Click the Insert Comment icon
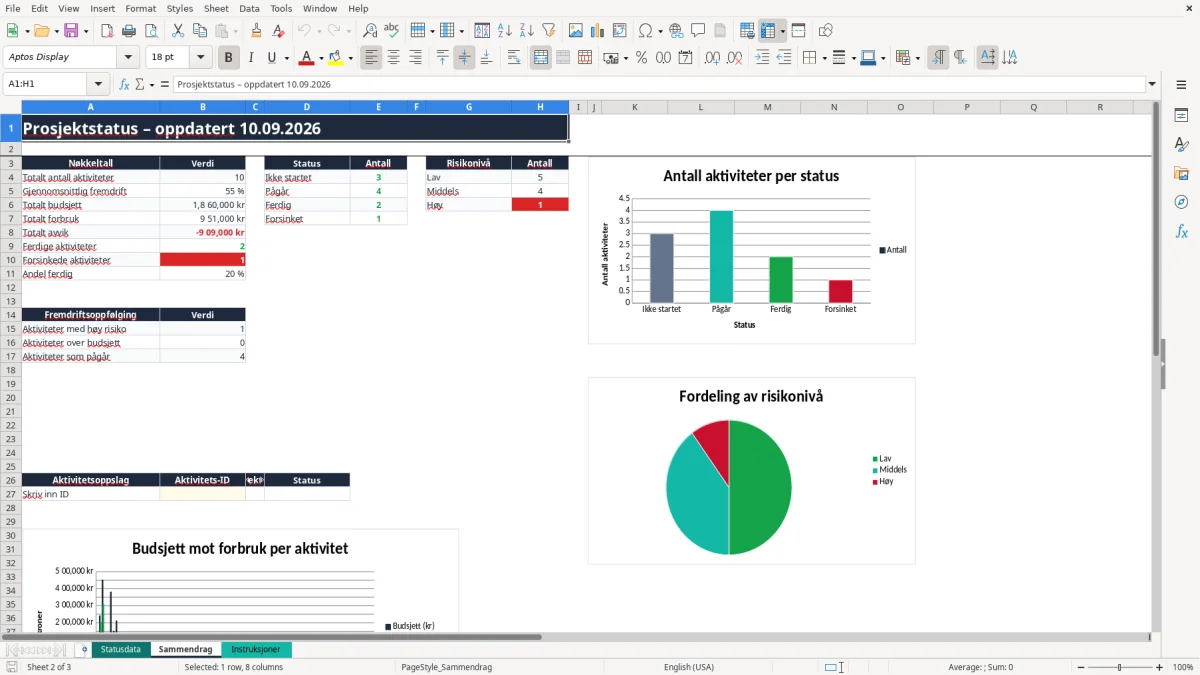This screenshot has height=675, width=1200. (698, 31)
